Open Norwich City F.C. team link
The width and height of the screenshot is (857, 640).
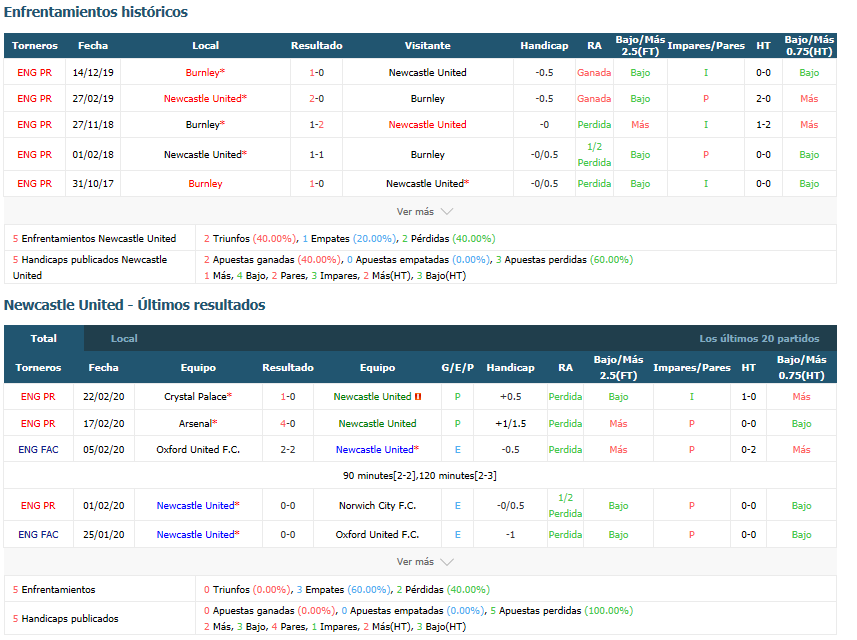377,506
